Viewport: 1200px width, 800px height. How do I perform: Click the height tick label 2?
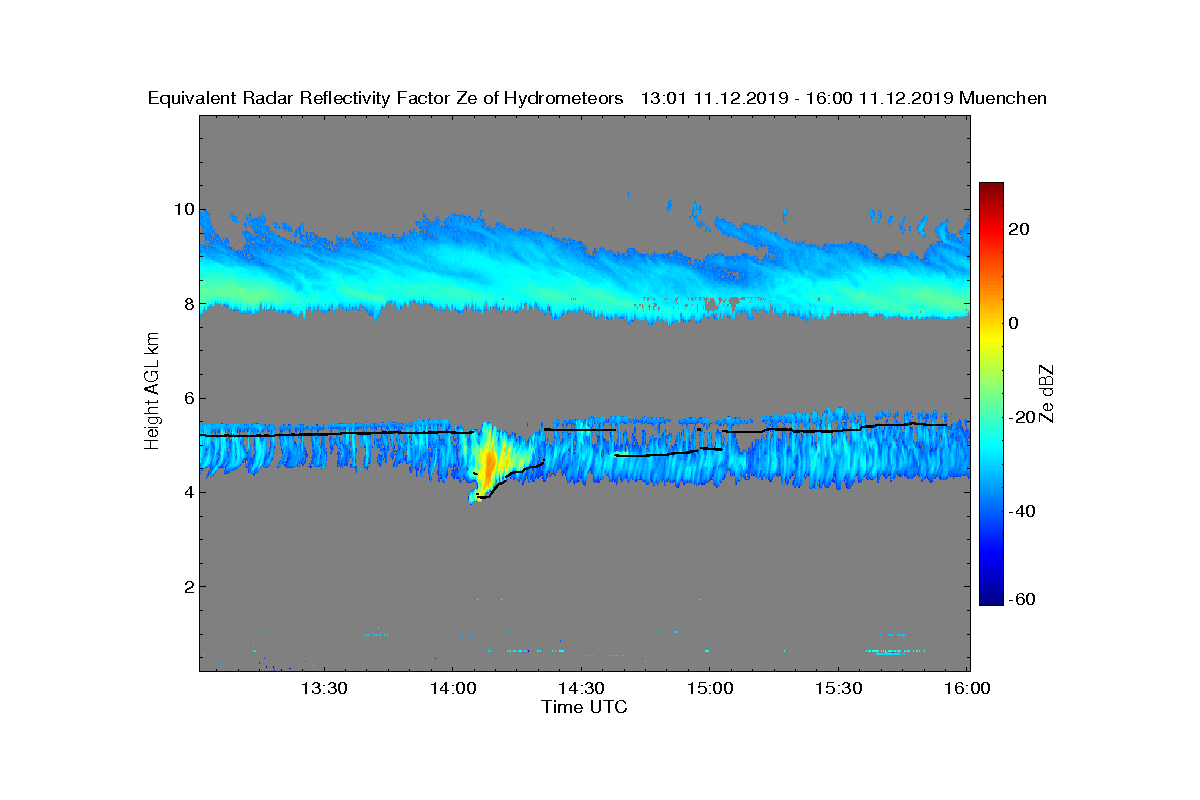pyautogui.click(x=187, y=586)
